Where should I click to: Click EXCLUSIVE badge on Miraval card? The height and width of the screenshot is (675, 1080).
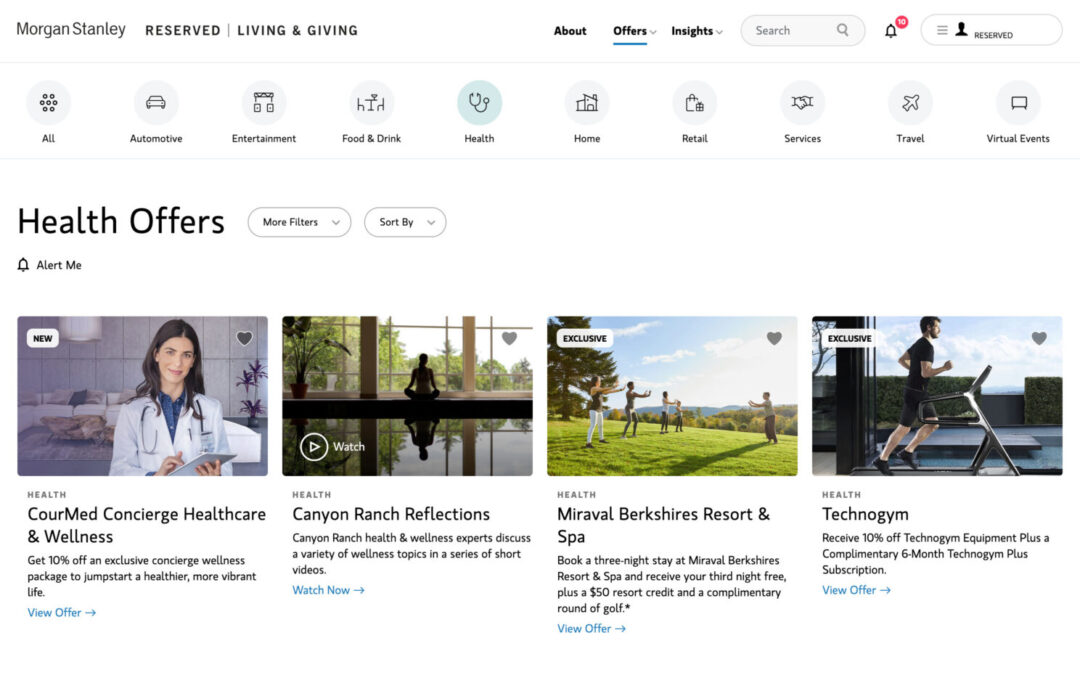[585, 338]
